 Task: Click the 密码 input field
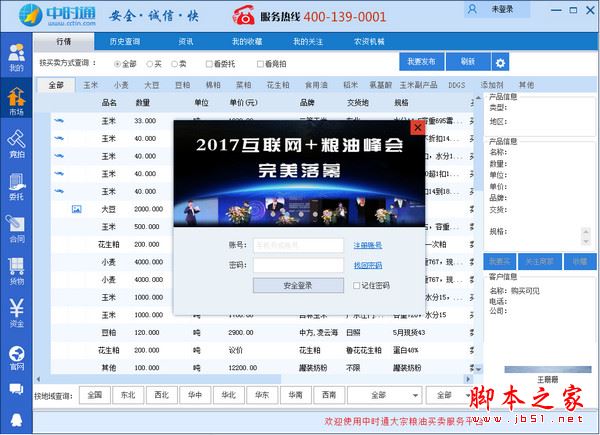pyautogui.click(x=298, y=265)
